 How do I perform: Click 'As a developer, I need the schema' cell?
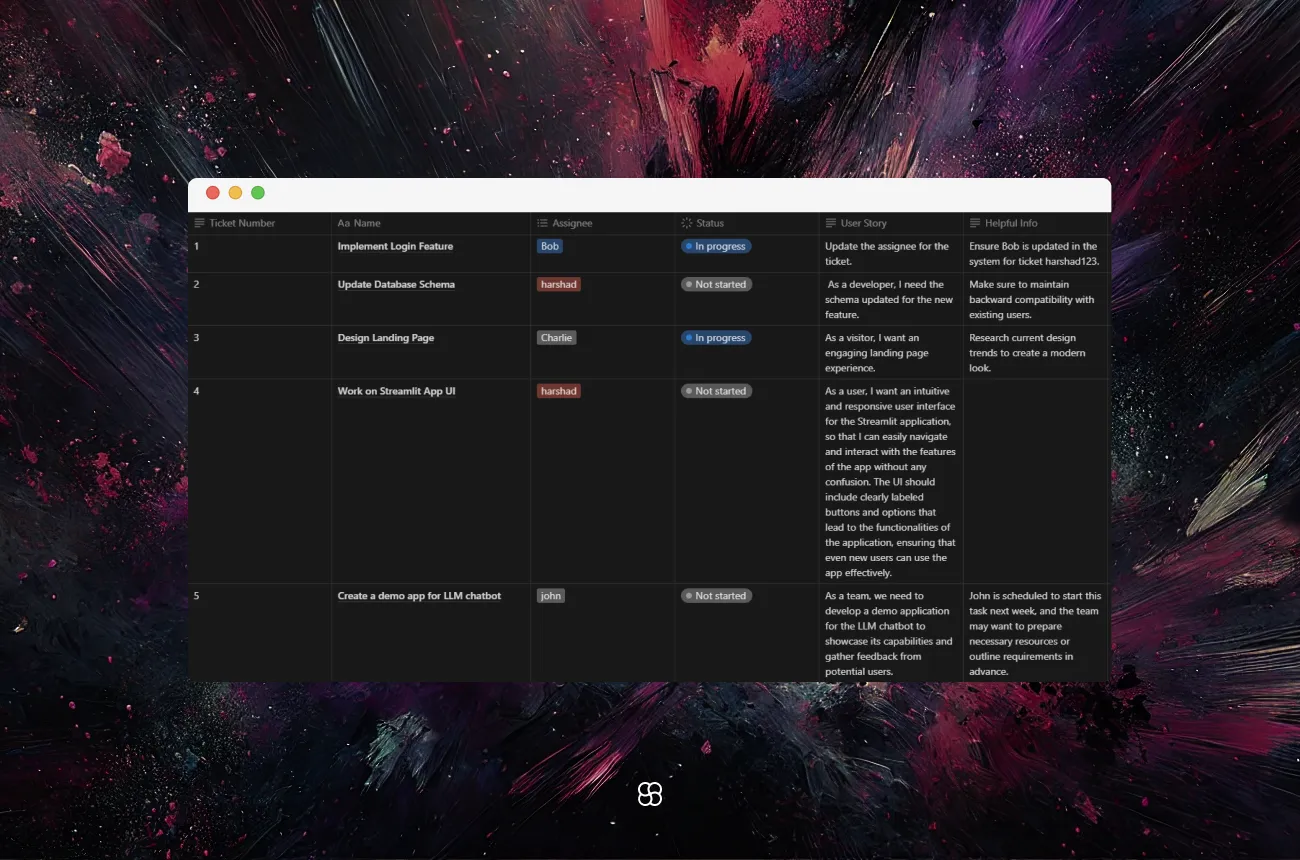(891, 299)
